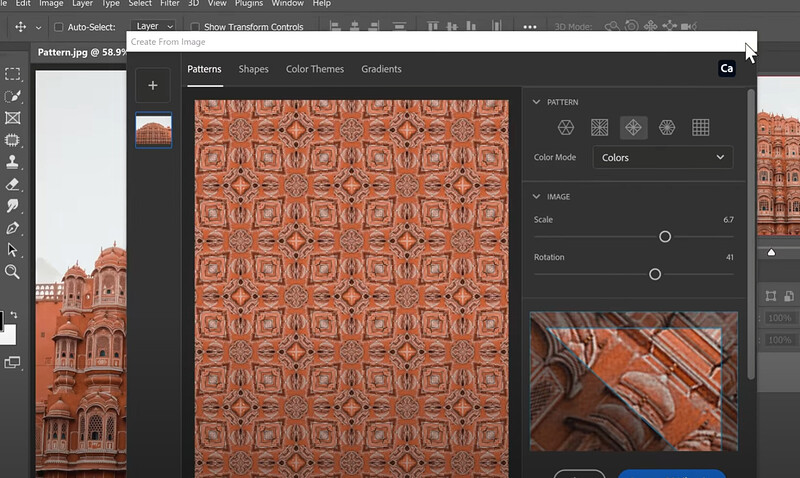
Task: Open the Layer auto-select dropdown
Action: [154, 26]
